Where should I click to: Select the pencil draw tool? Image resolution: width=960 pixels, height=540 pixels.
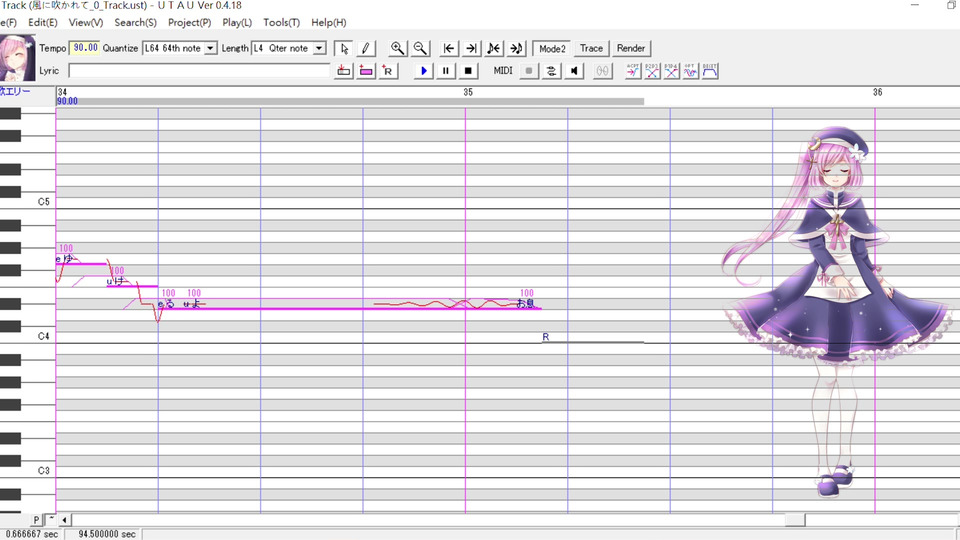366,48
